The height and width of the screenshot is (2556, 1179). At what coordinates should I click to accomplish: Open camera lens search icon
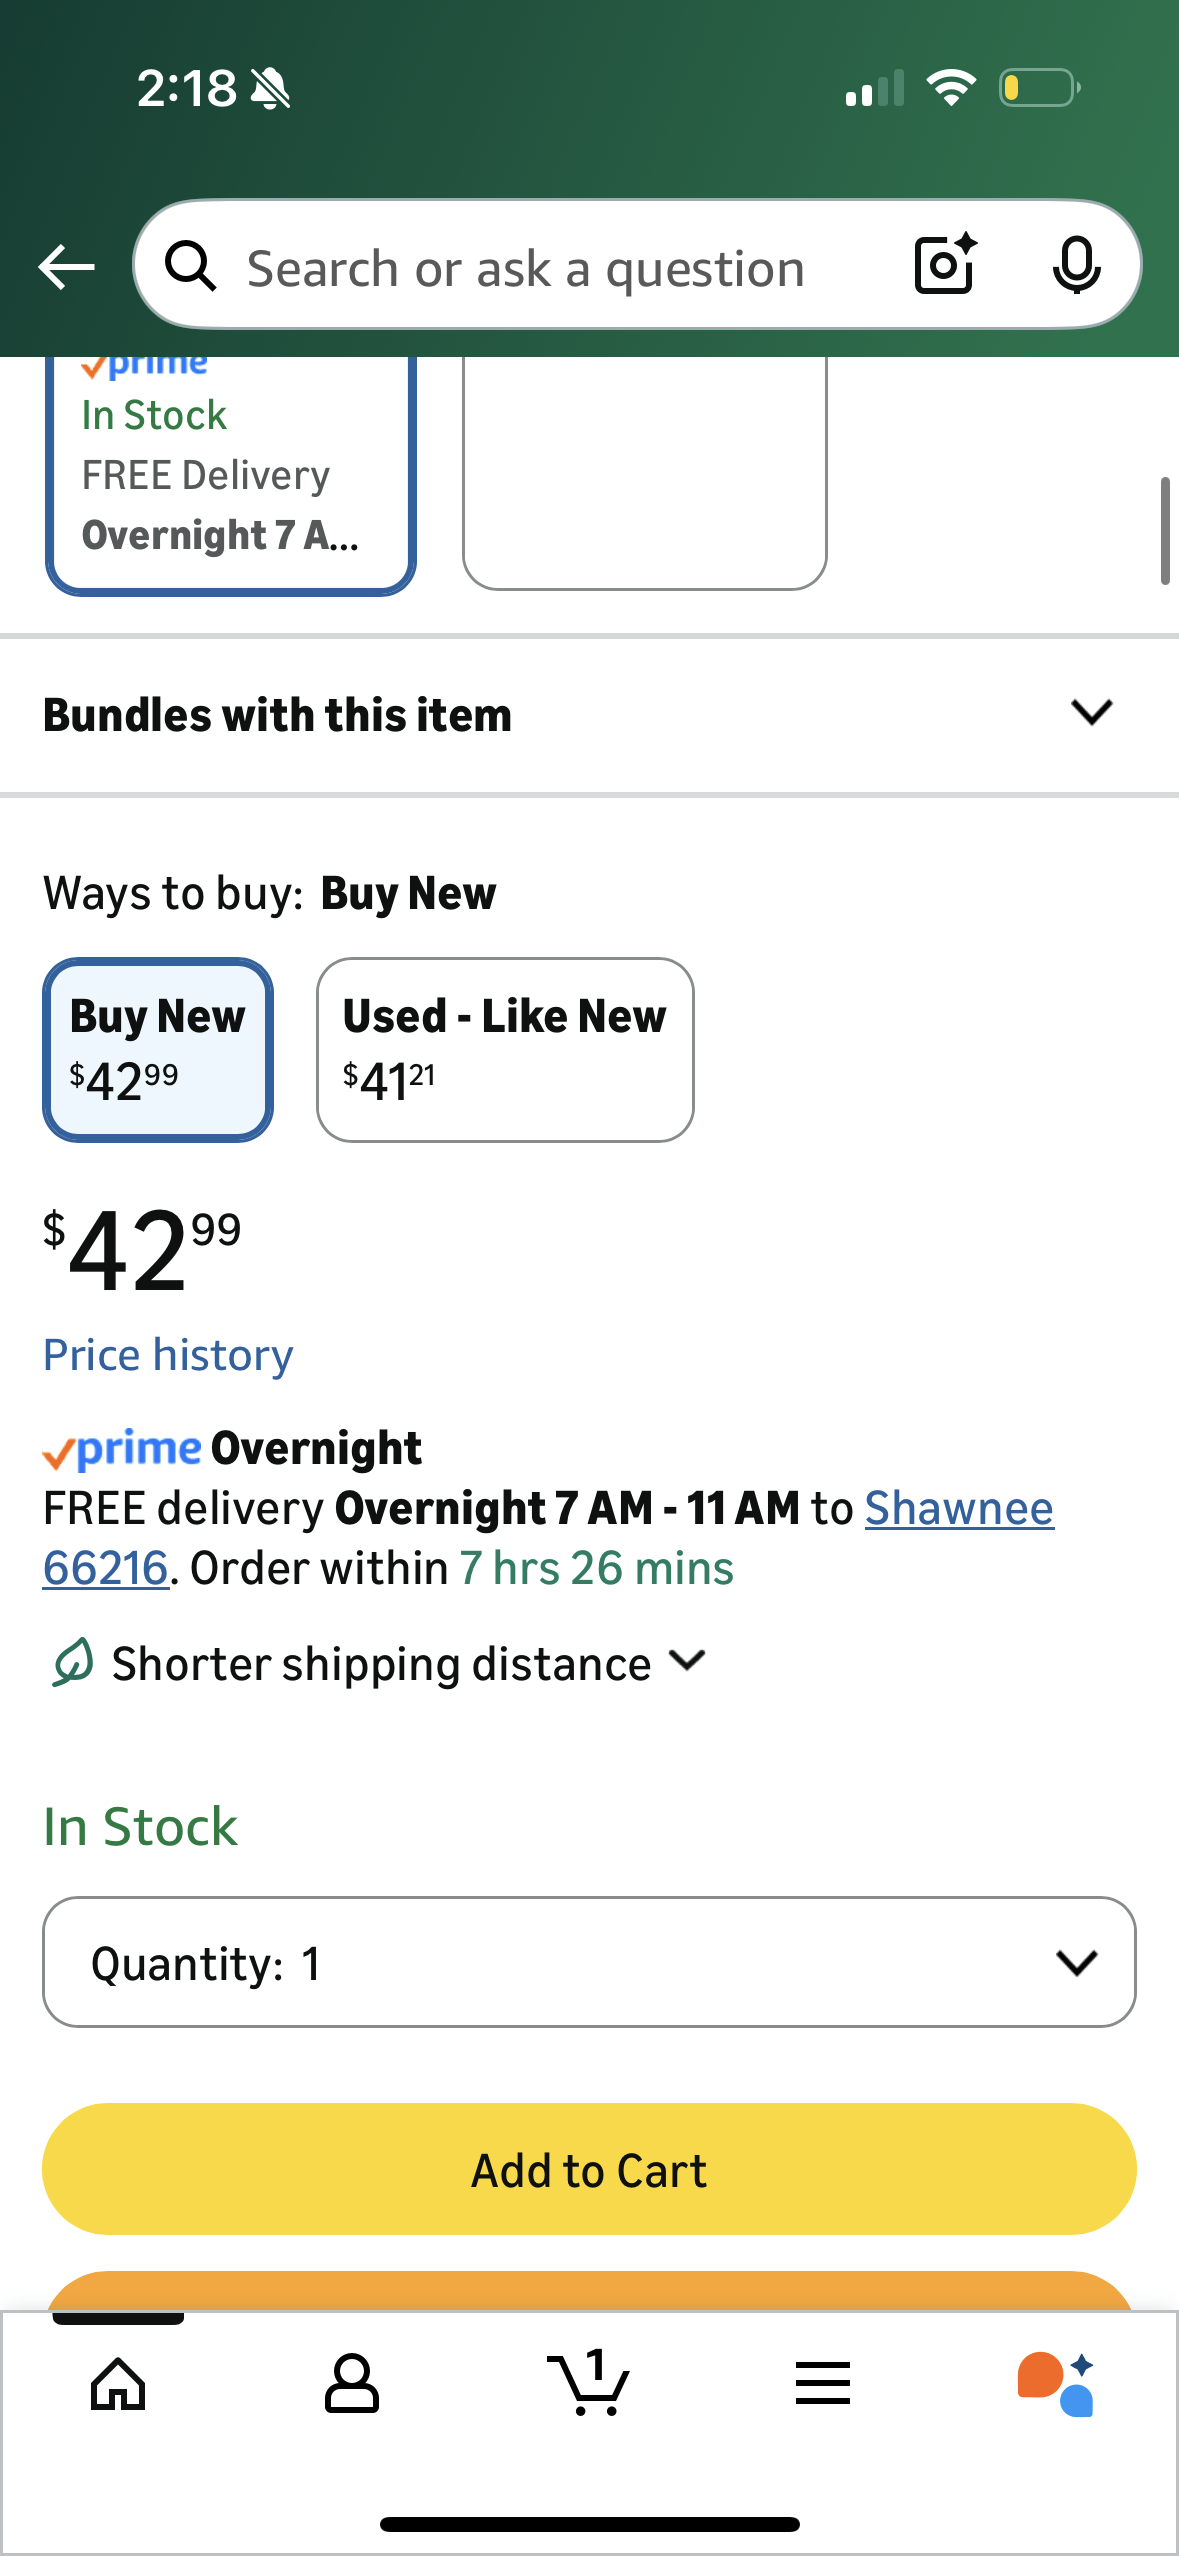(x=944, y=265)
